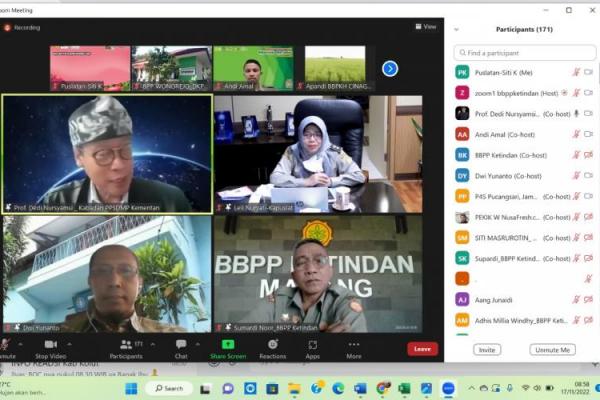Unmute using the microphone toolbar icon

pyautogui.click(x=5, y=344)
